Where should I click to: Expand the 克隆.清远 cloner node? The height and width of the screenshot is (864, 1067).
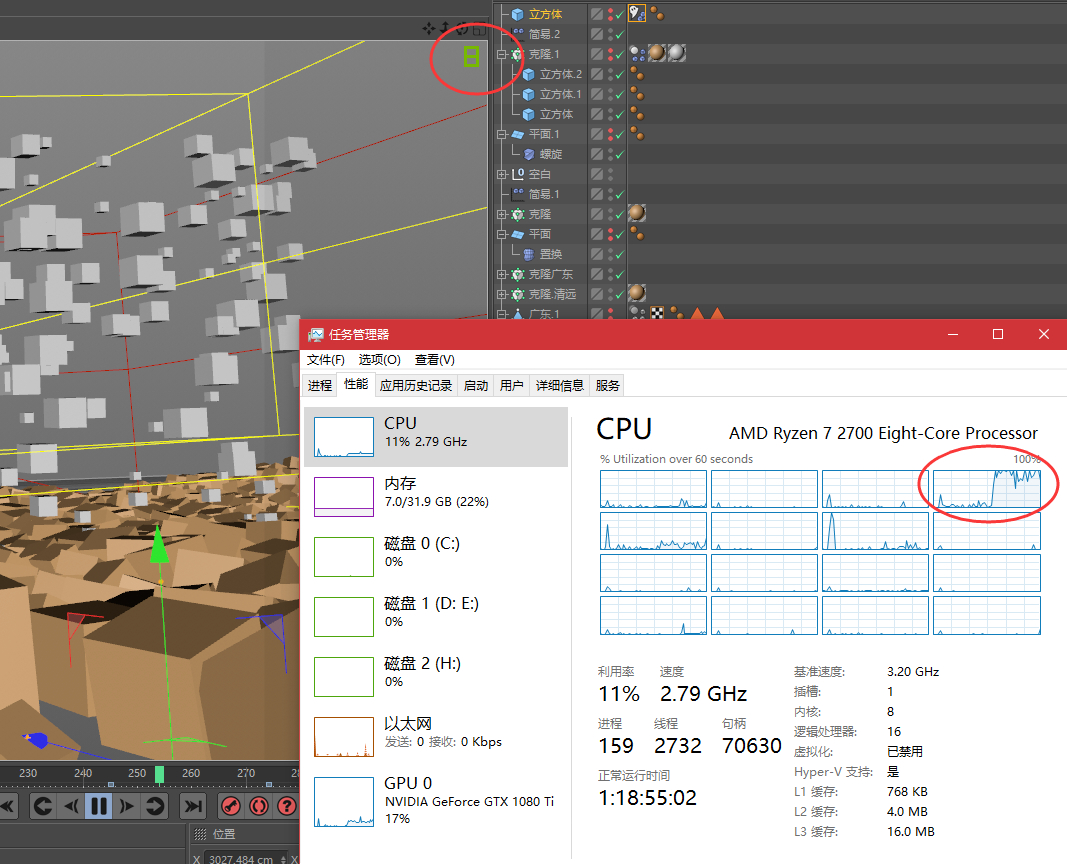point(503,294)
